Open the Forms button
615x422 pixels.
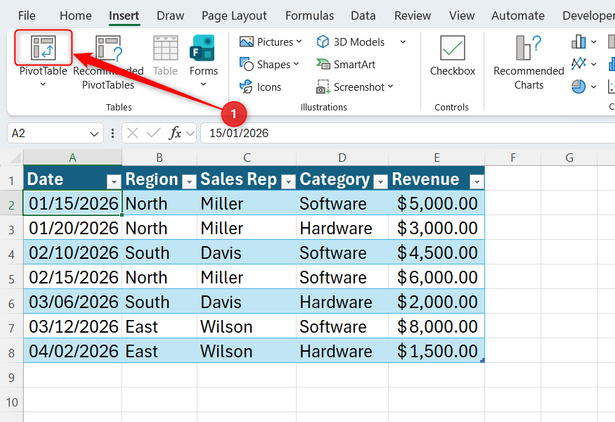click(x=203, y=55)
